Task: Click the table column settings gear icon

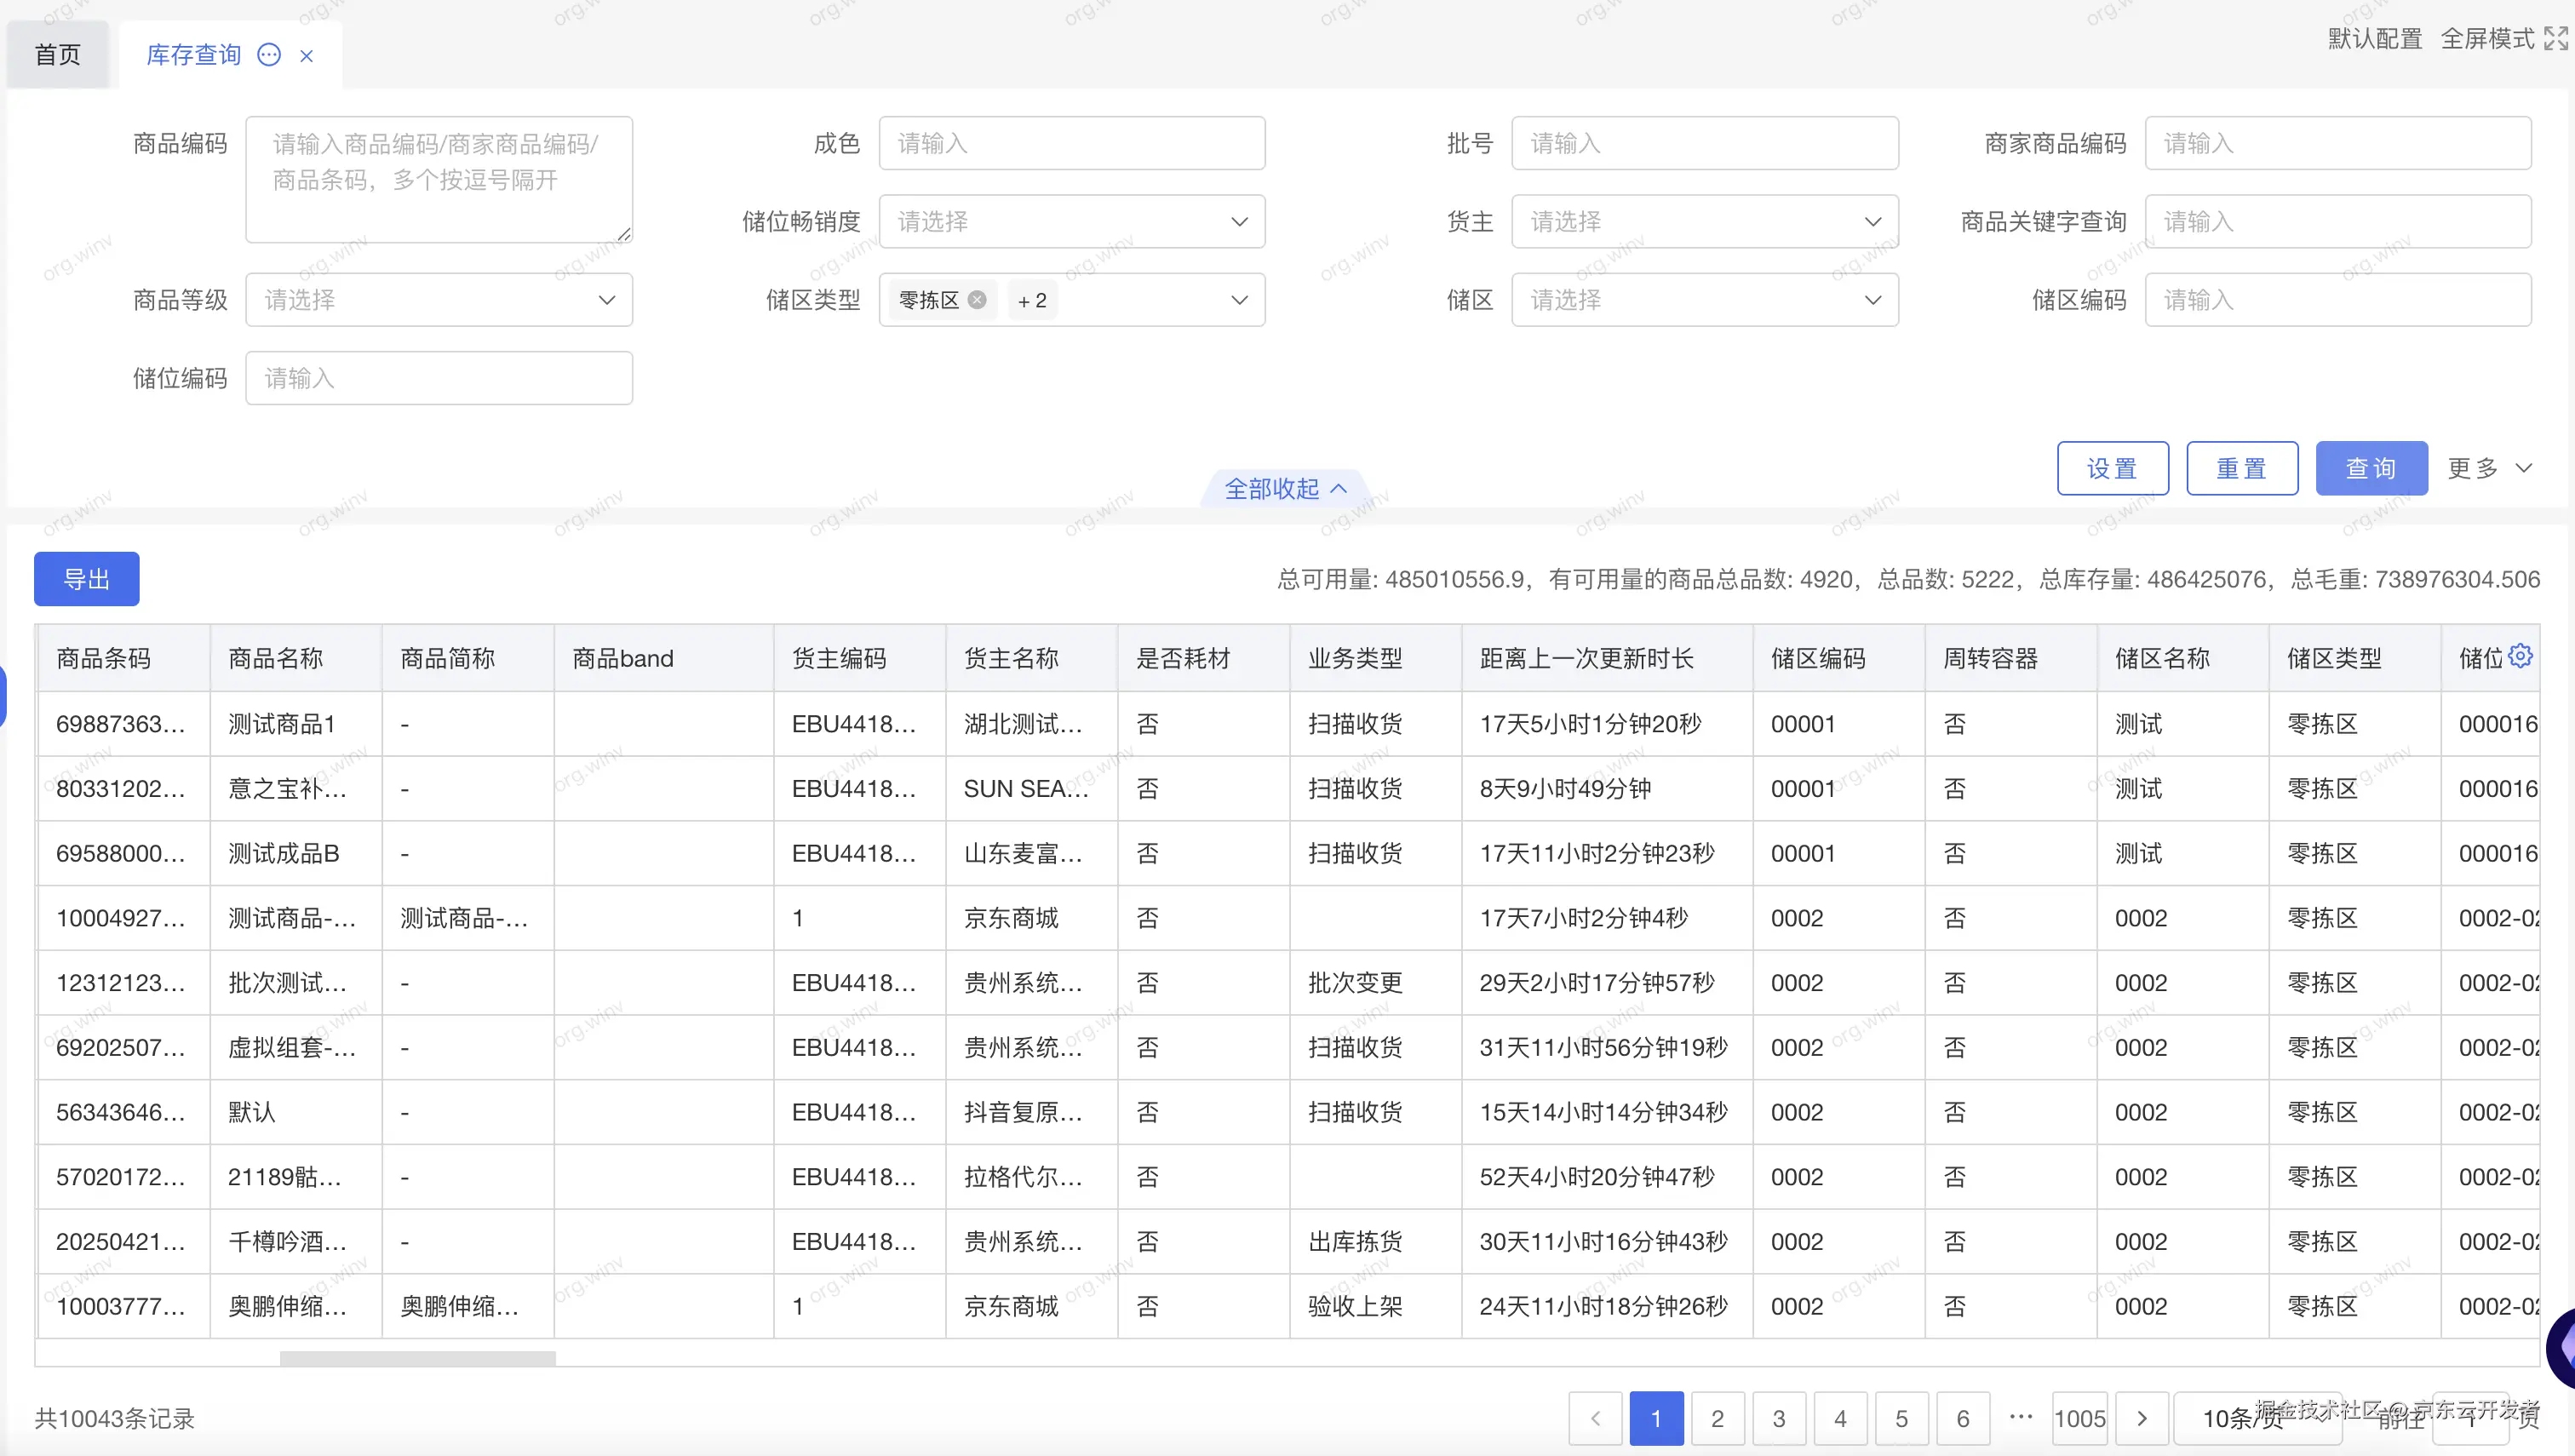Action: click(x=2520, y=656)
